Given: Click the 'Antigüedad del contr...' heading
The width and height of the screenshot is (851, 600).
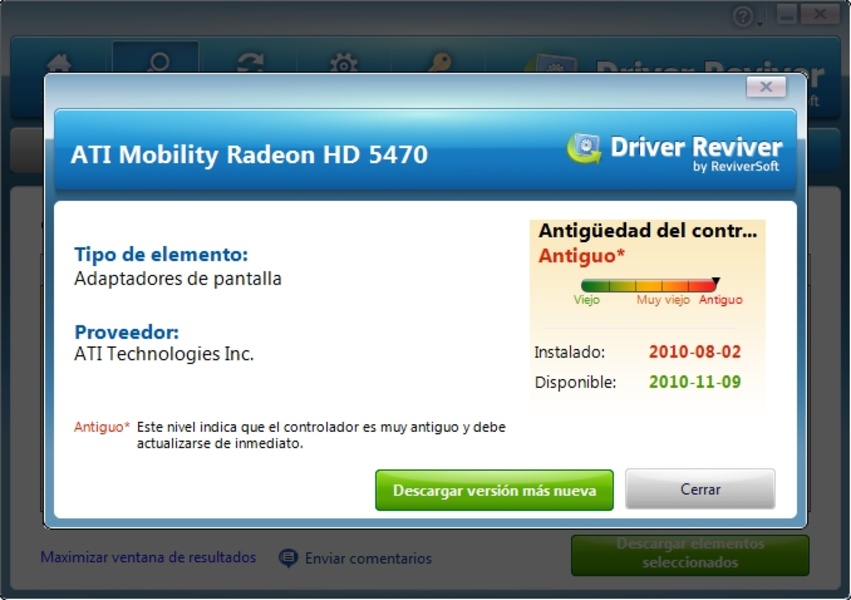Looking at the screenshot, I should click(x=647, y=231).
